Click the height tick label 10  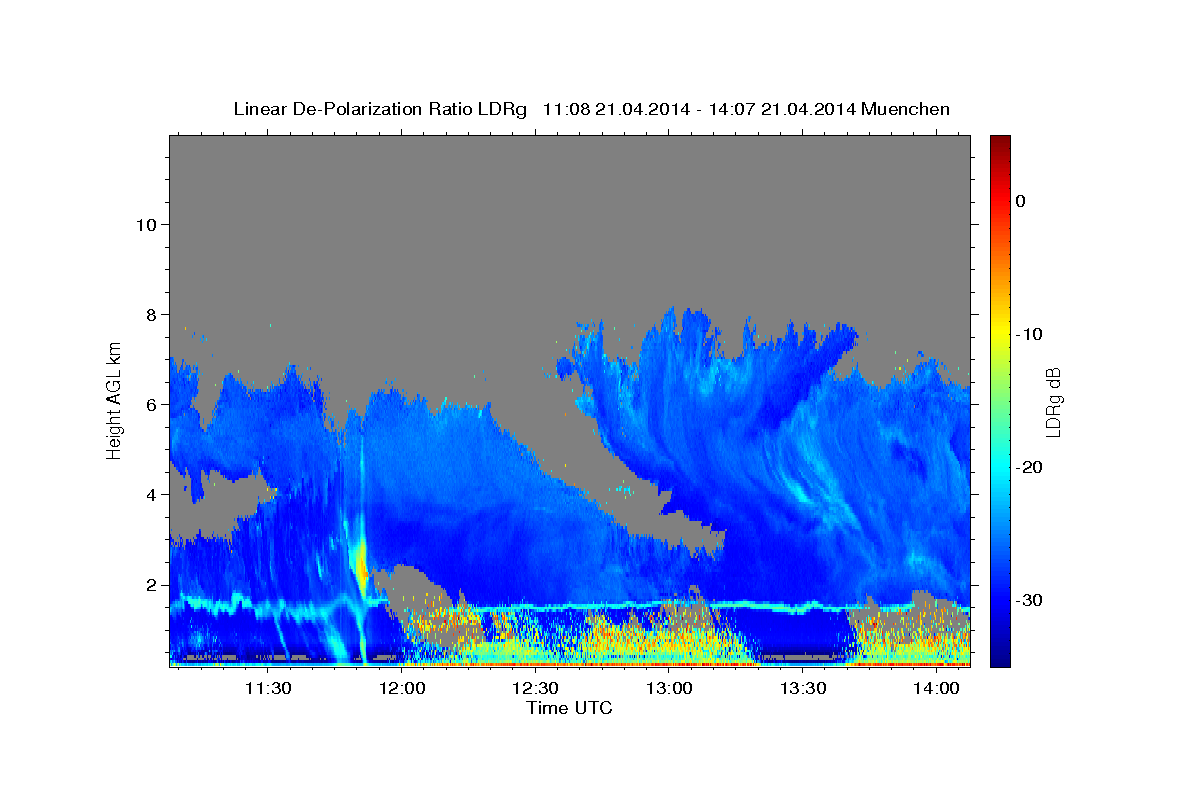145,224
